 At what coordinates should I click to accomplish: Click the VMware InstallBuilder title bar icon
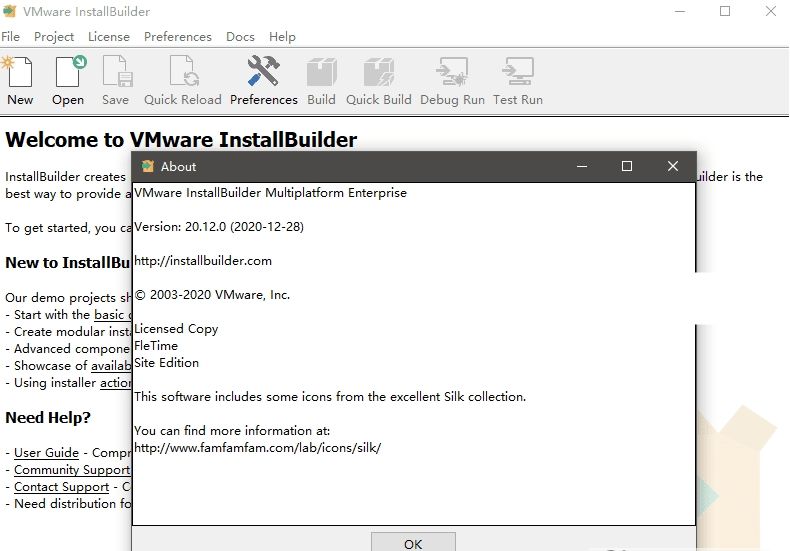pyautogui.click(x=10, y=11)
